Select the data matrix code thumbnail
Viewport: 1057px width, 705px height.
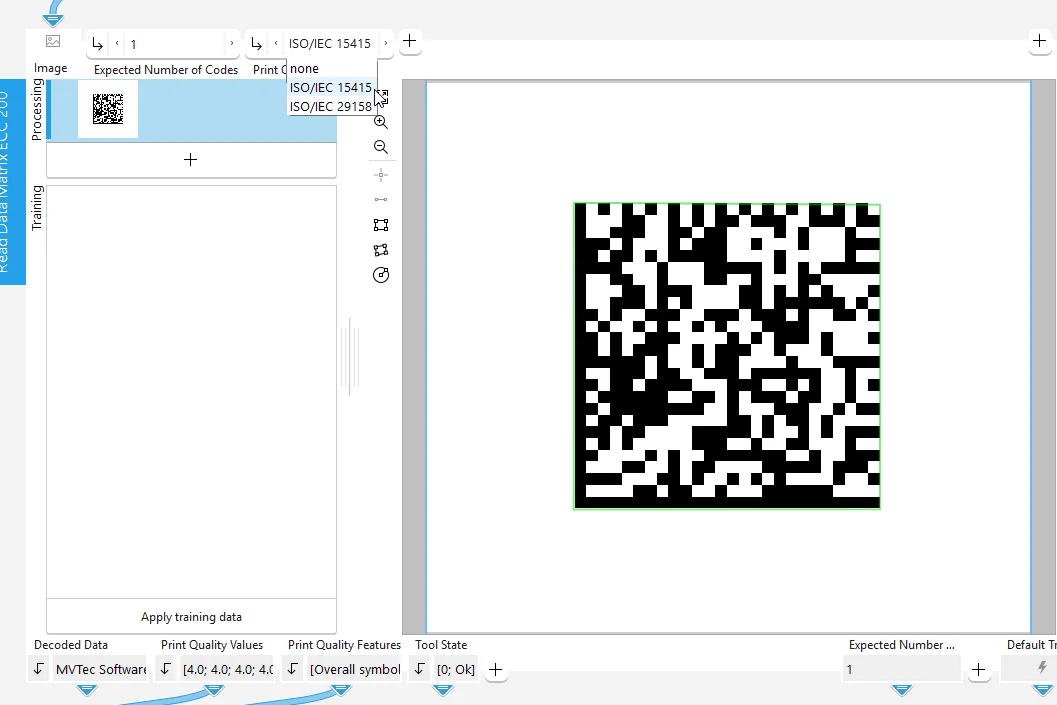[108, 109]
